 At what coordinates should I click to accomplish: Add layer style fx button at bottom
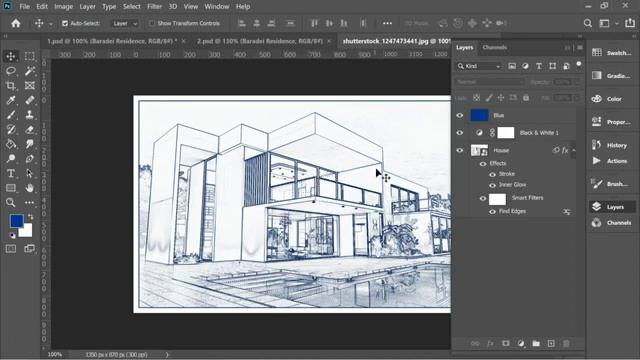tap(490, 344)
